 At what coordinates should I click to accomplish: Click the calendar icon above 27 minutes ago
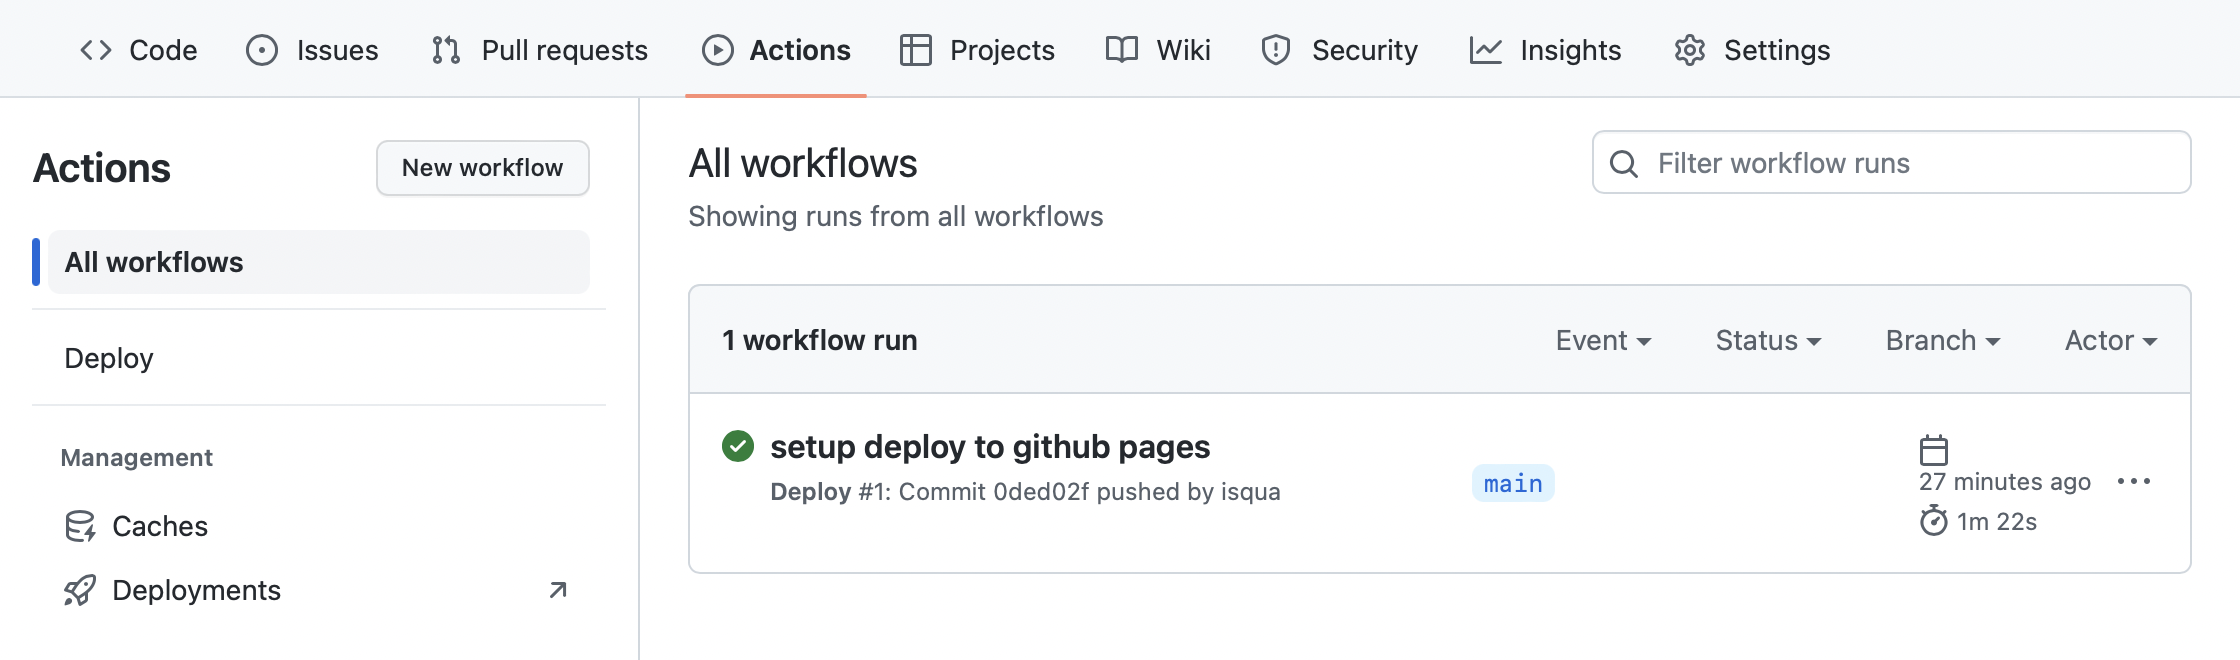[1934, 450]
